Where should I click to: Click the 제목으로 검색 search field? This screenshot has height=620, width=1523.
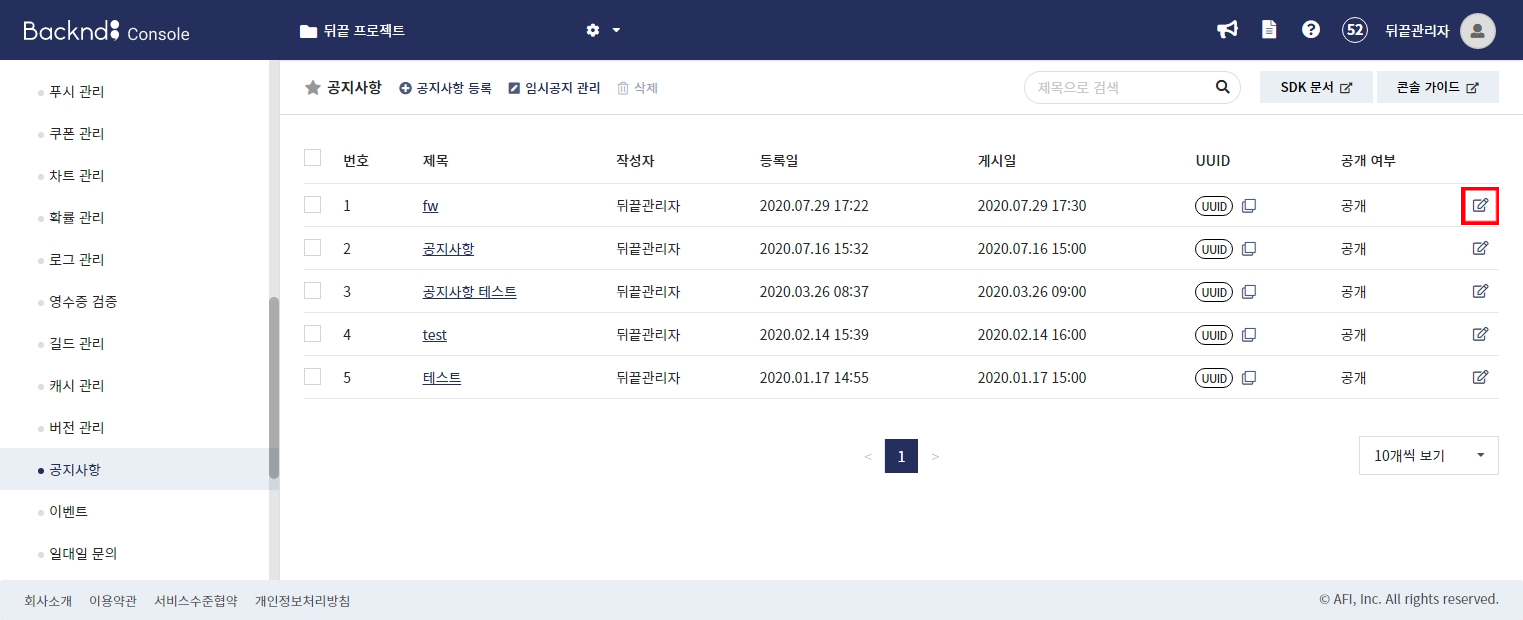coord(1120,87)
